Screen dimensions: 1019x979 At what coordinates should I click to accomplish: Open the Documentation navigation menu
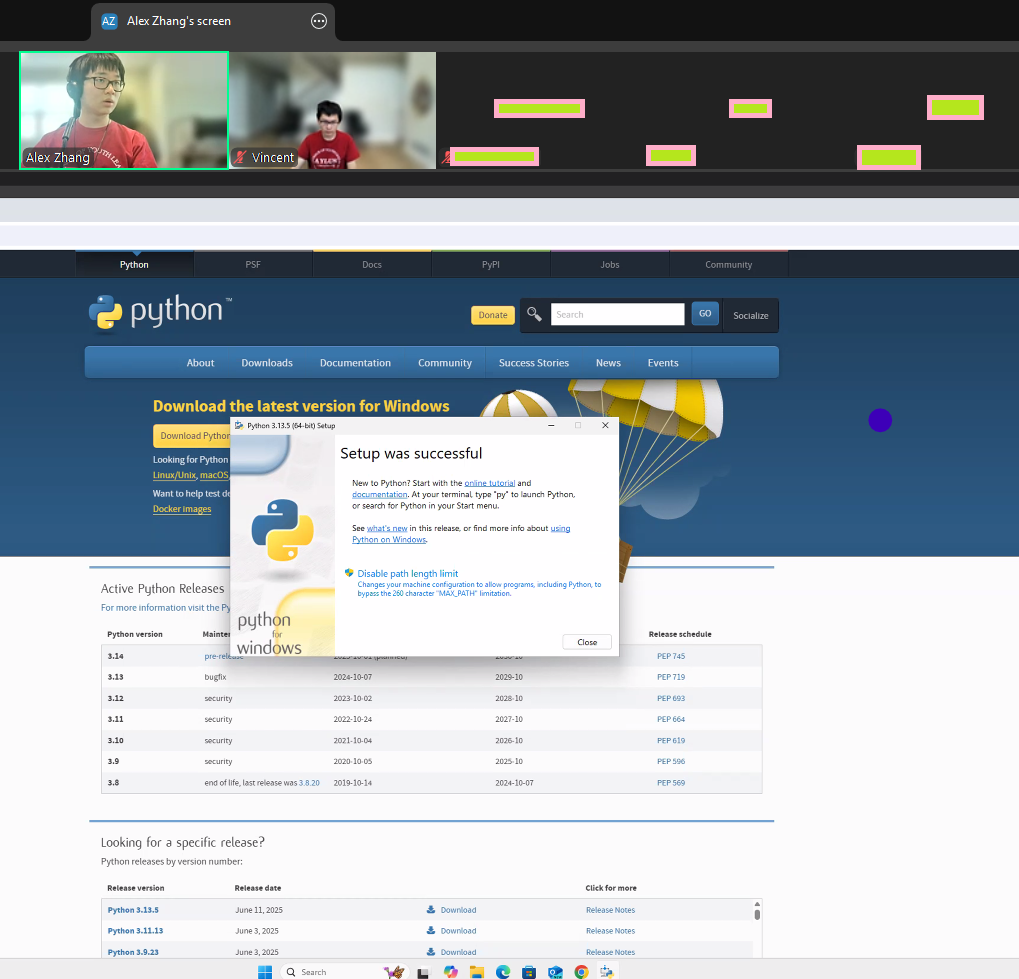click(x=355, y=363)
